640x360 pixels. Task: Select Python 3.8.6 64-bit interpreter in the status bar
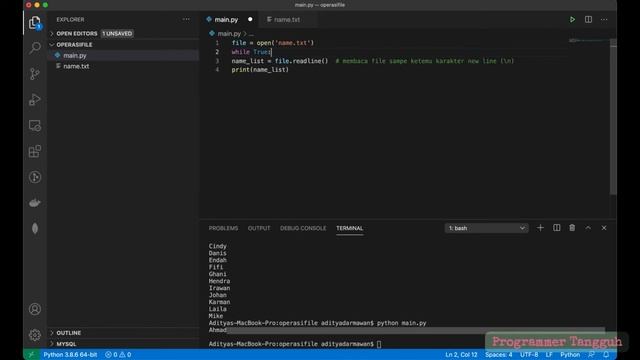click(70, 355)
